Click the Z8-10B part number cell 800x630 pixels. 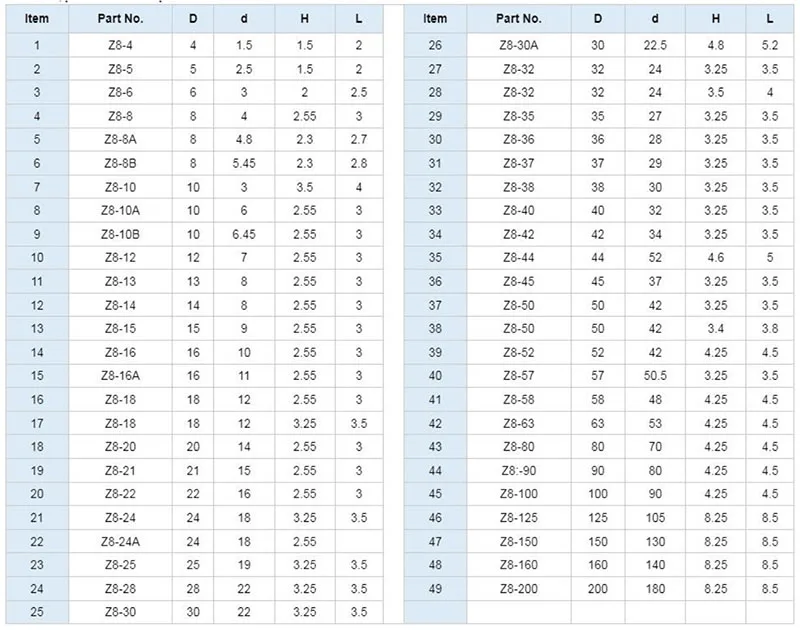119,234
